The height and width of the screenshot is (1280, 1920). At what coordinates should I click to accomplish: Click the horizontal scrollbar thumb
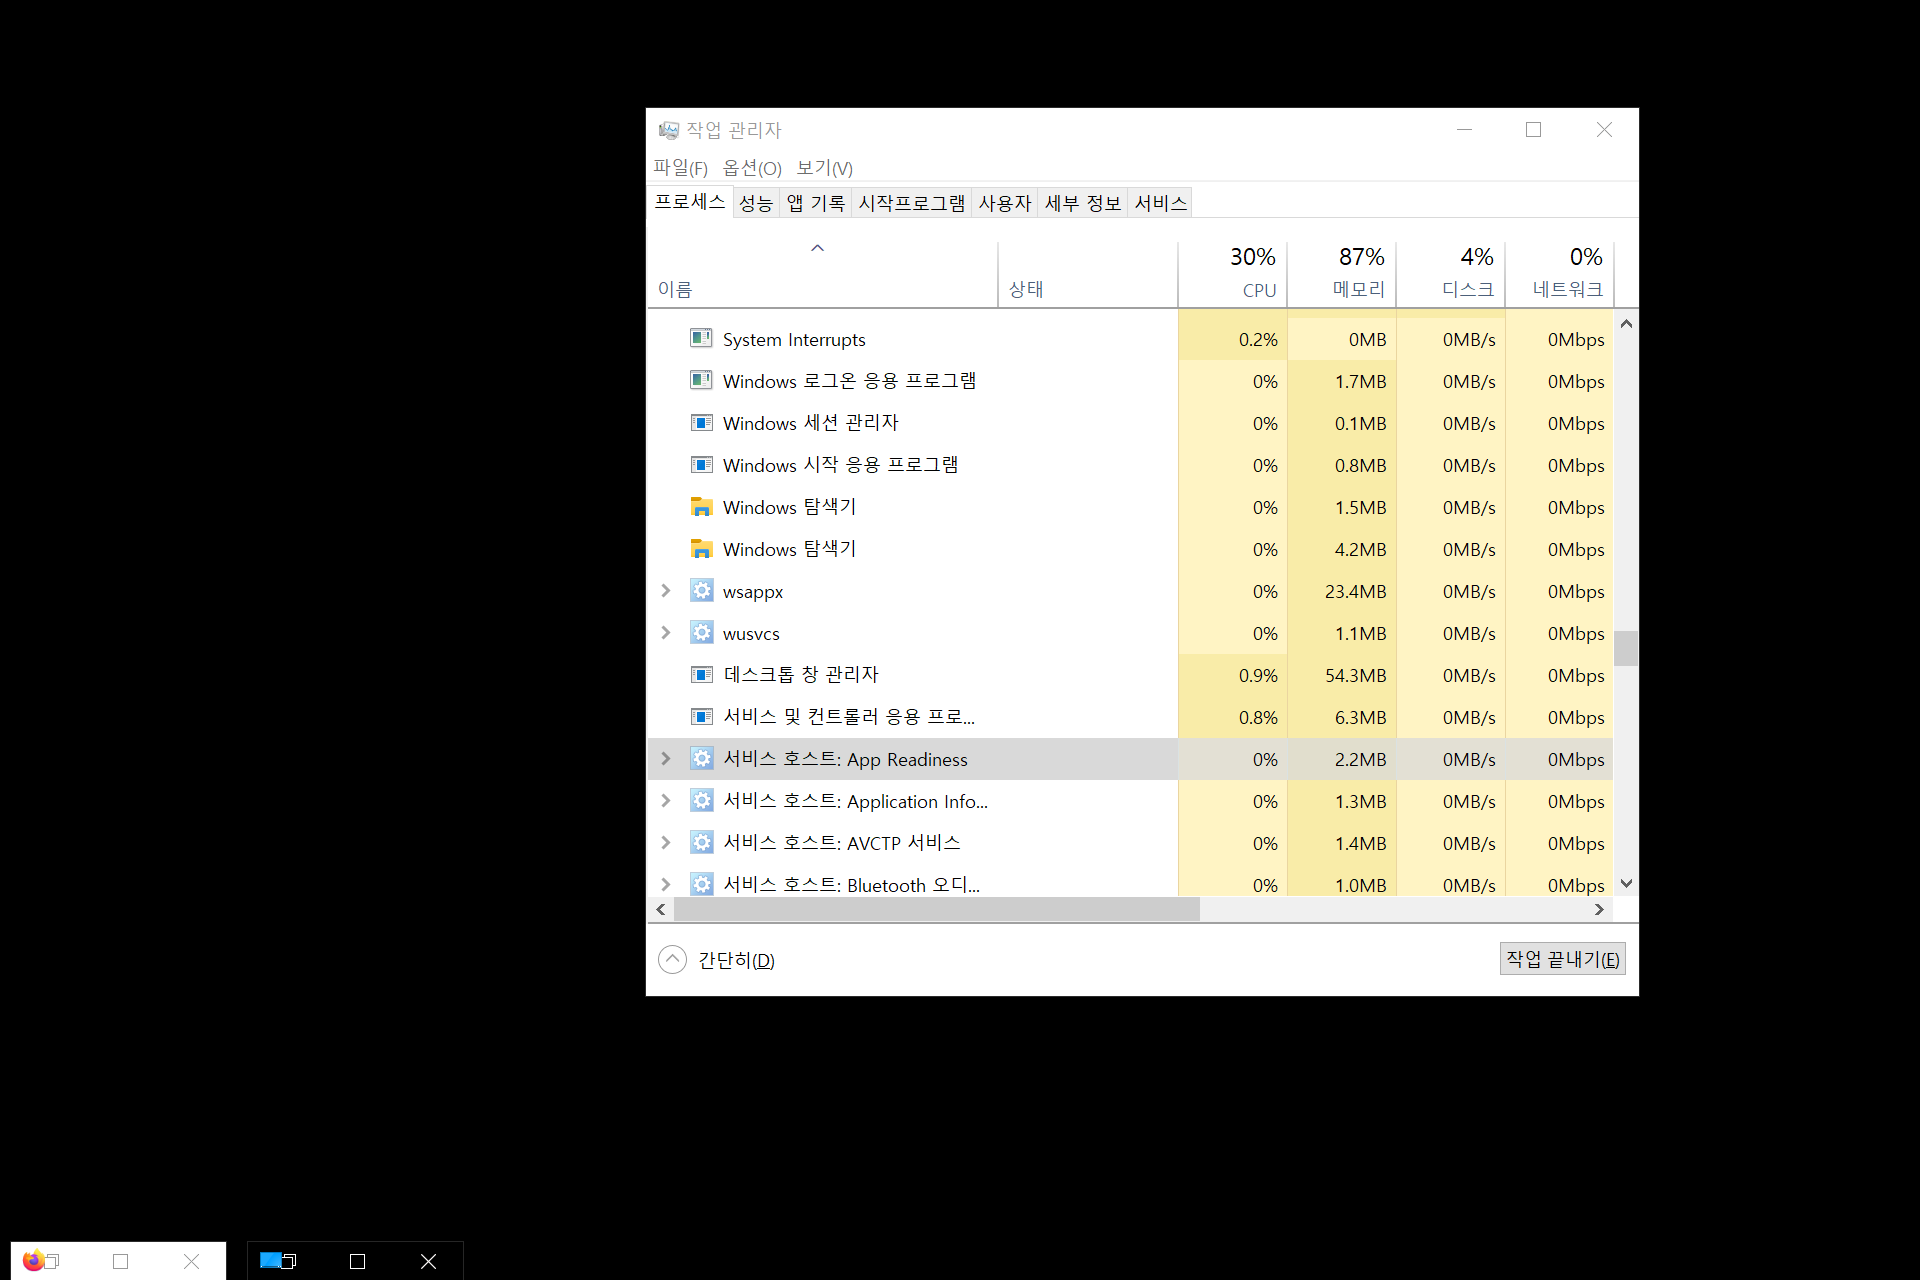click(936, 909)
